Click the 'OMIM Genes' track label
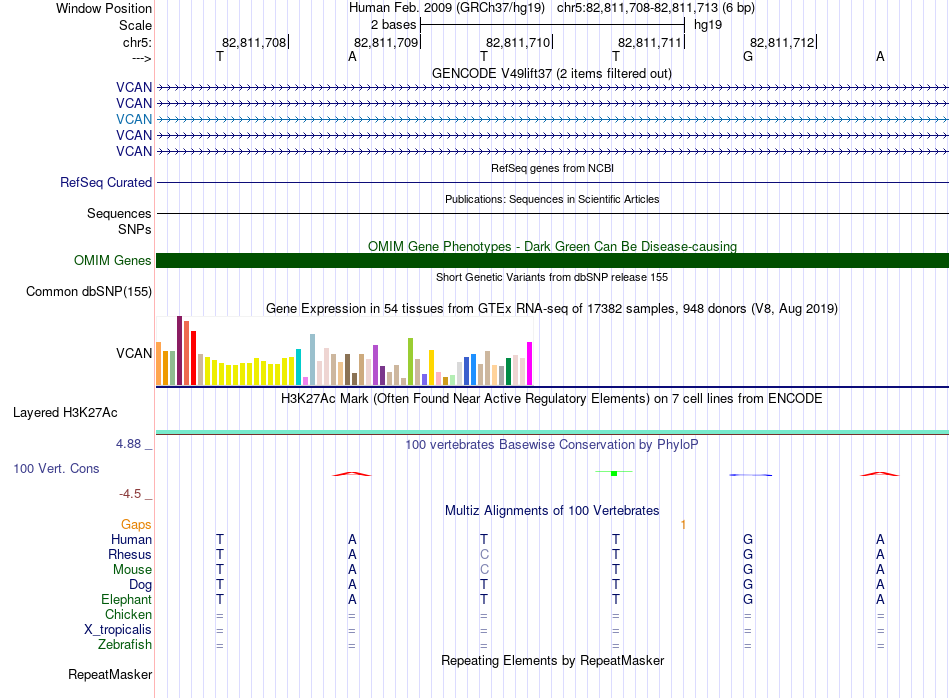Screen dimensions: 950x698 tap(112, 261)
